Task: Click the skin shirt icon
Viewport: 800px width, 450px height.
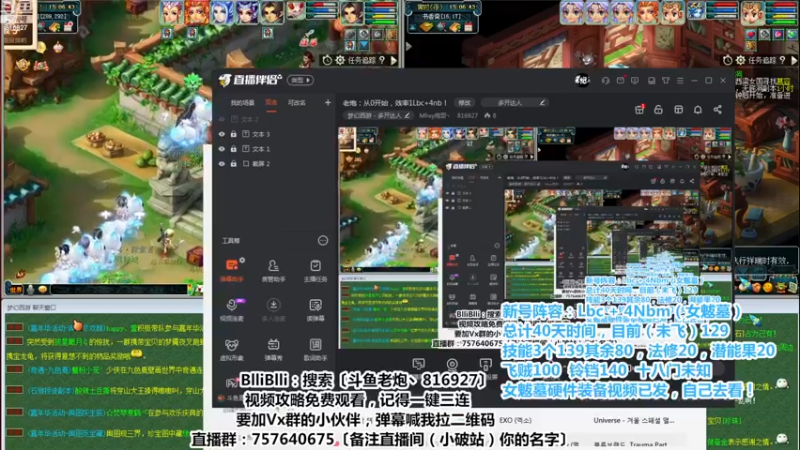Action: 666,81
